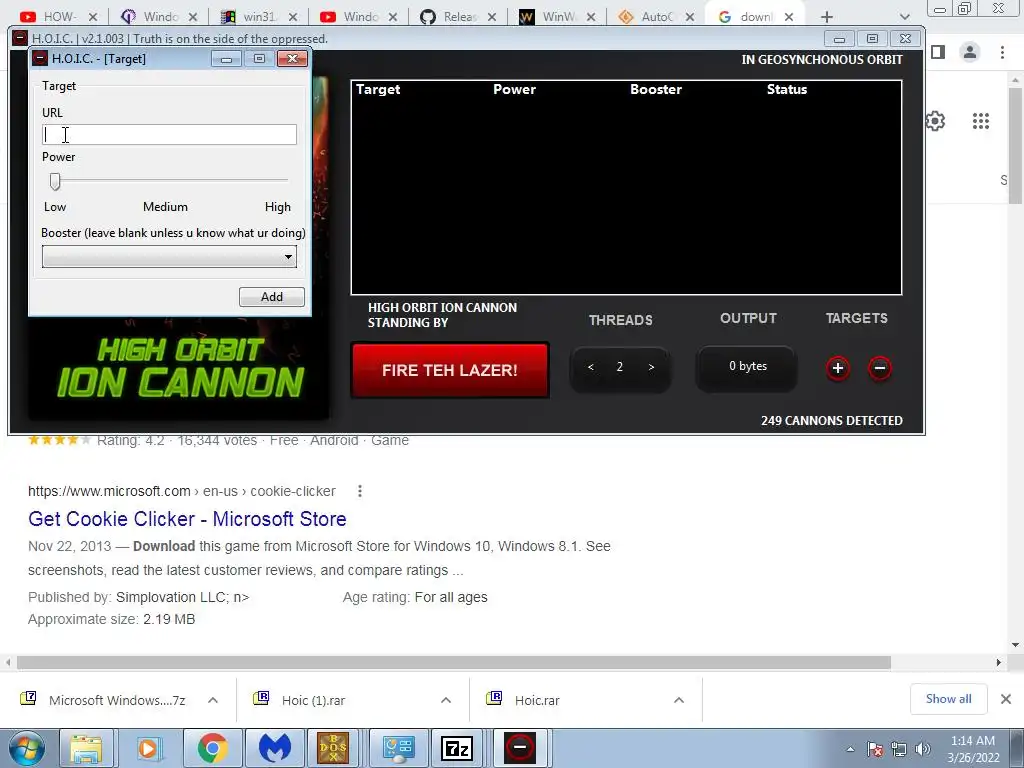1024x768 pixels.
Task: Click the Target column header
Action: pos(378,89)
